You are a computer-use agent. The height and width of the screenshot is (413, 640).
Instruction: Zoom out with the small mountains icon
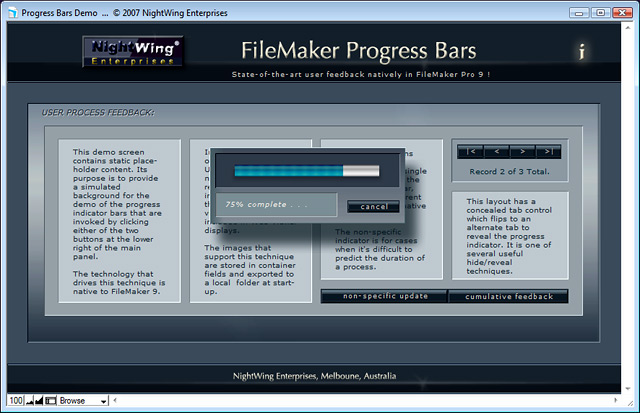click(29, 401)
